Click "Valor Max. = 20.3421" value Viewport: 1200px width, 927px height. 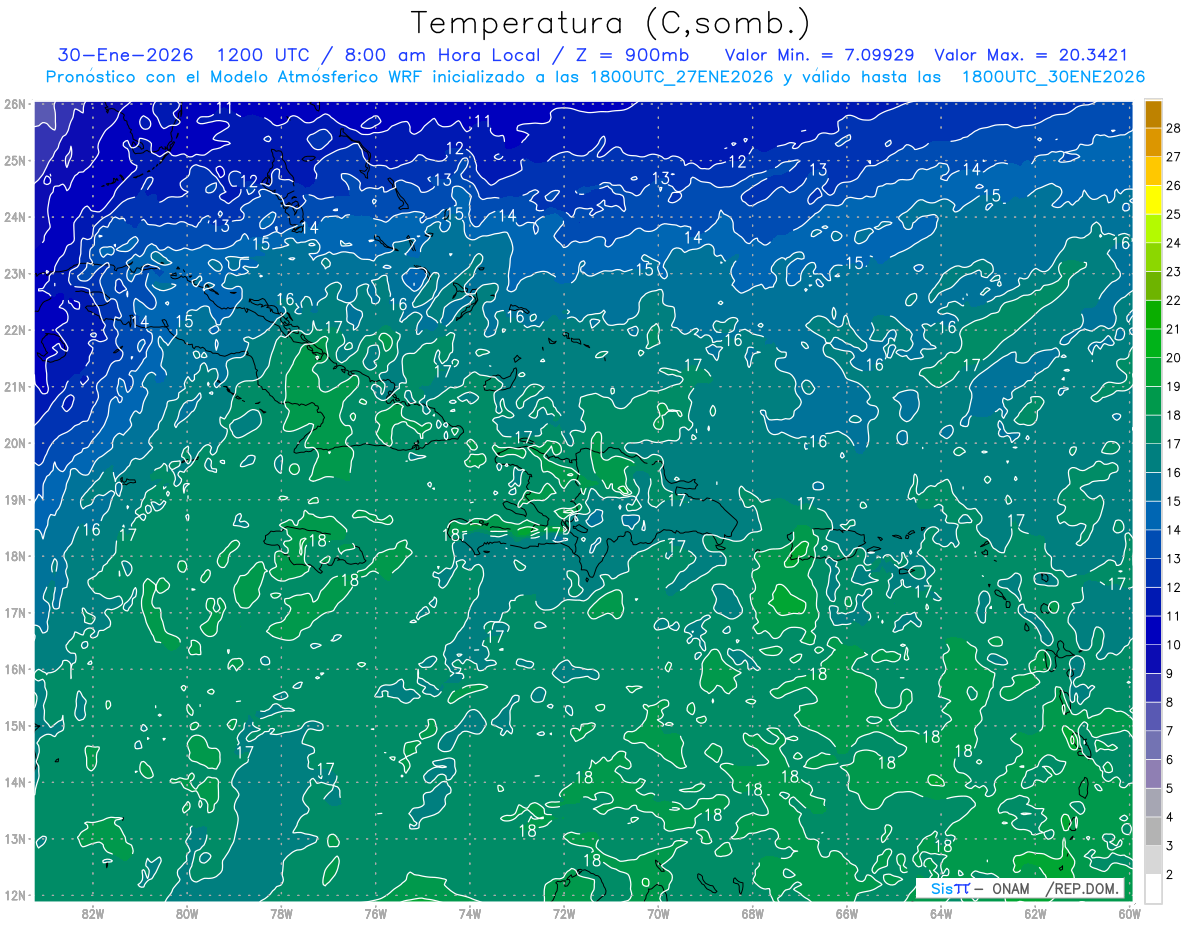tap(1030, 56)
